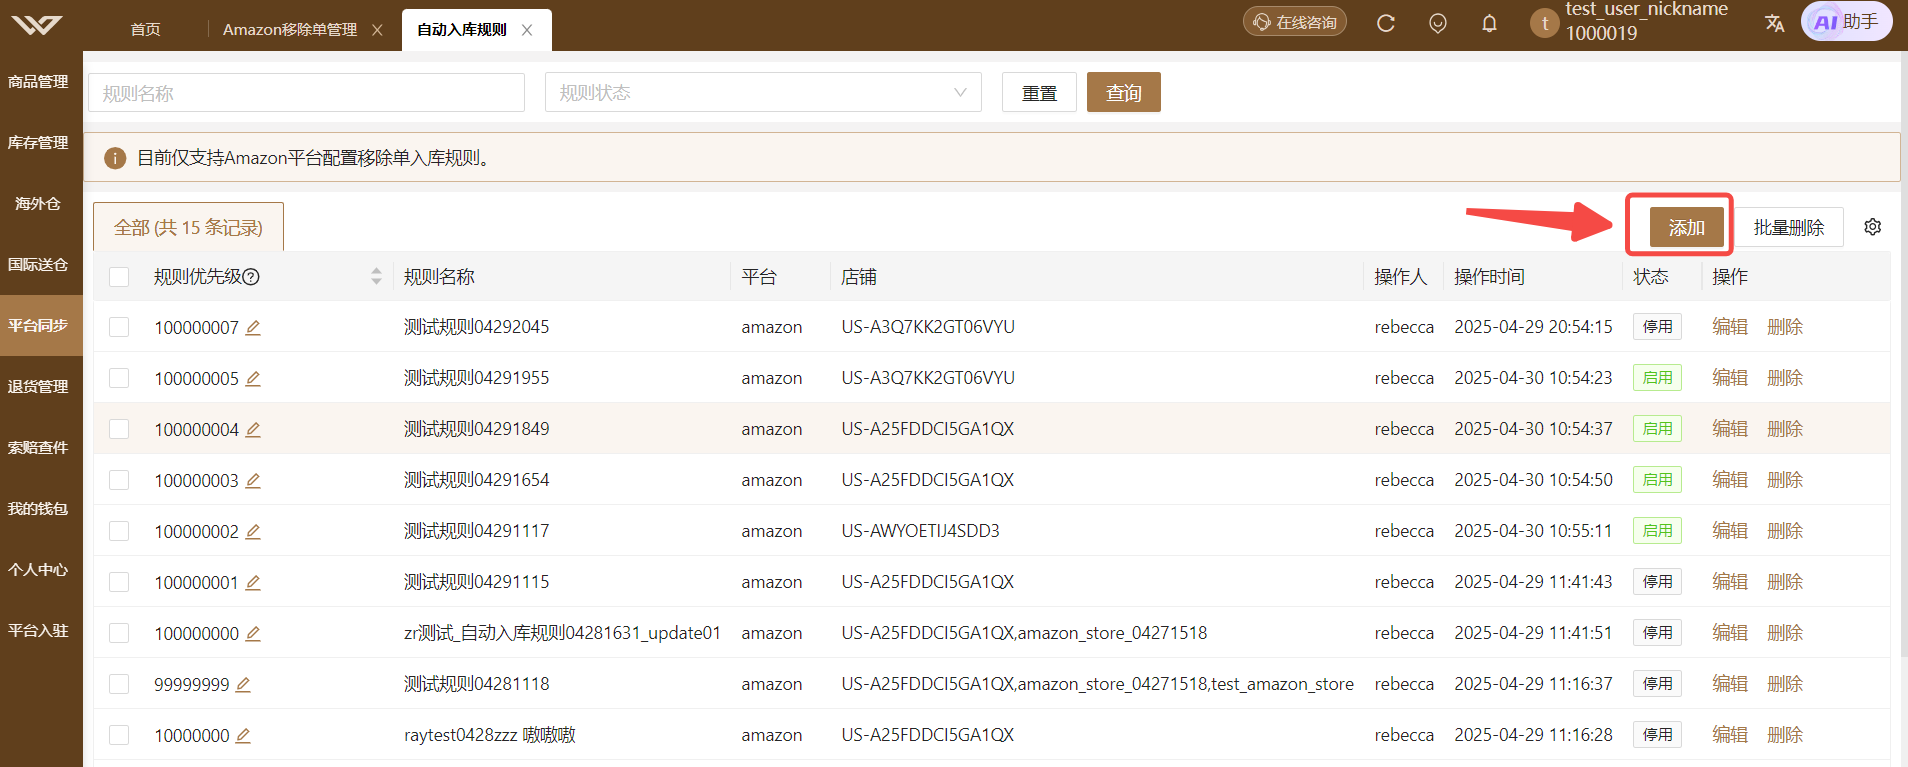Check the row checkbox for 100000002
Viewport: 1908px width, 767px height.
[x=119, y=531]
